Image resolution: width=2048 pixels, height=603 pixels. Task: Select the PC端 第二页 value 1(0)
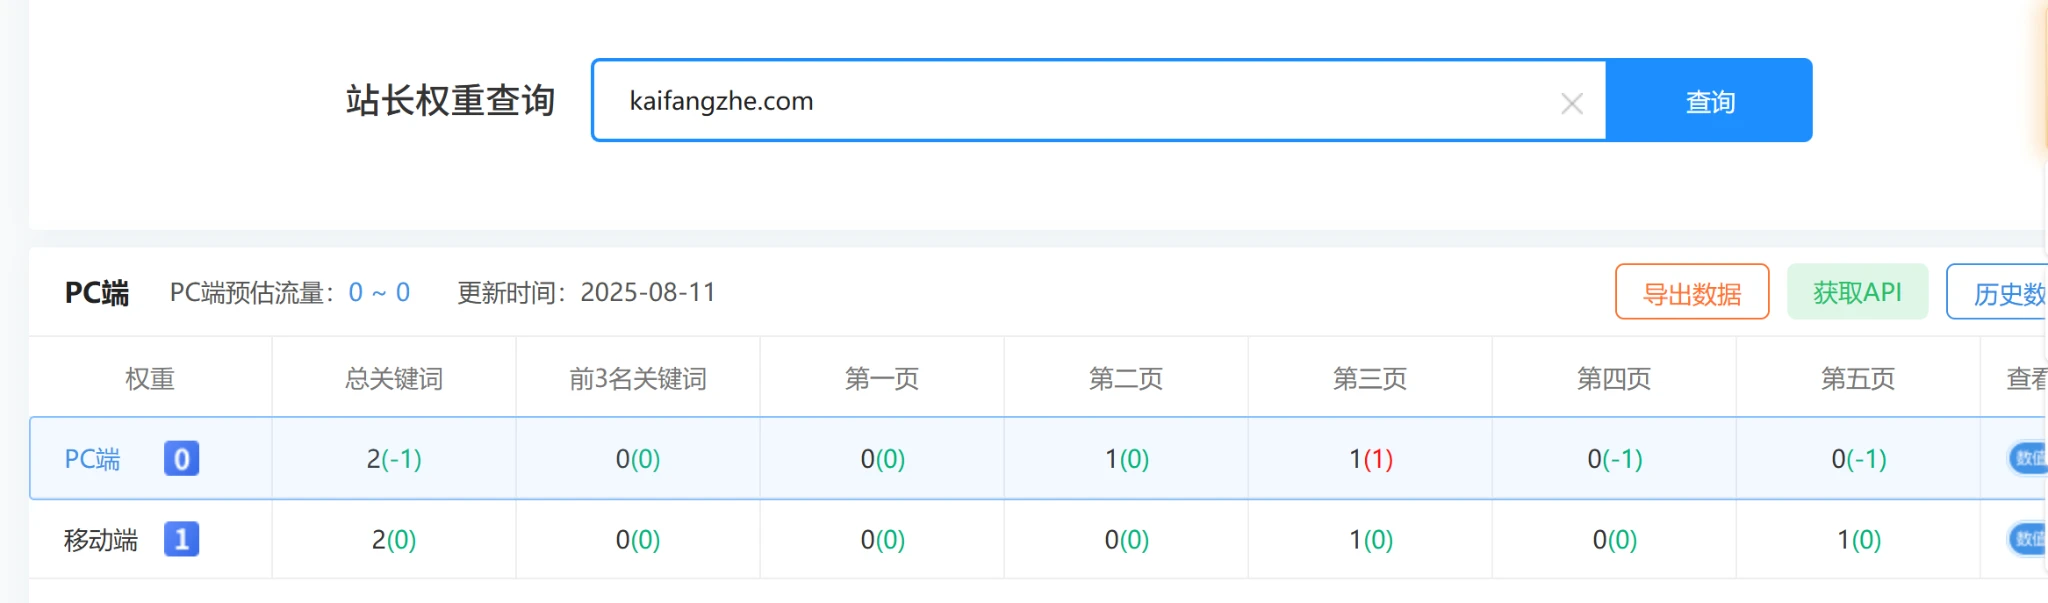[1126, 459]
